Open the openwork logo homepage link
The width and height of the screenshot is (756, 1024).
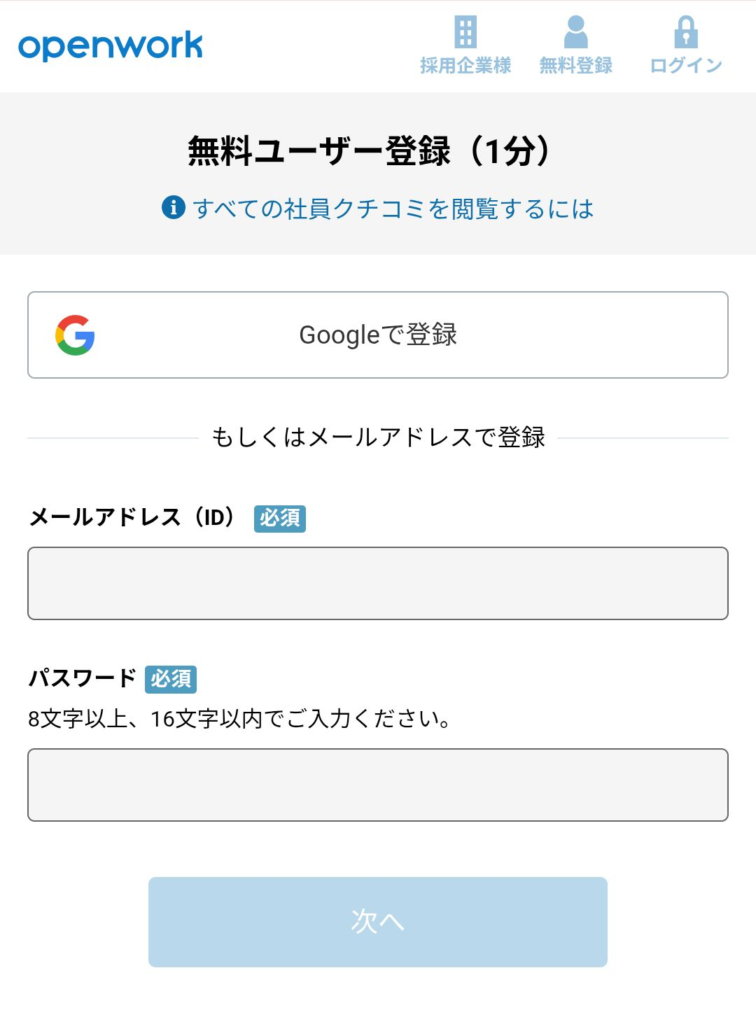click(110, 46)
